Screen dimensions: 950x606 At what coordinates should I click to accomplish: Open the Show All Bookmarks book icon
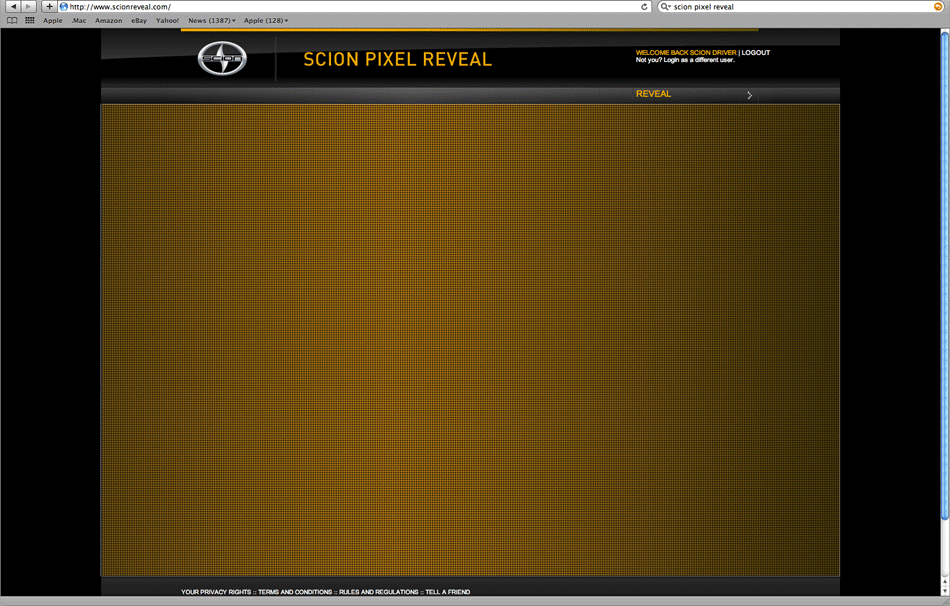(x=12, y=20)
